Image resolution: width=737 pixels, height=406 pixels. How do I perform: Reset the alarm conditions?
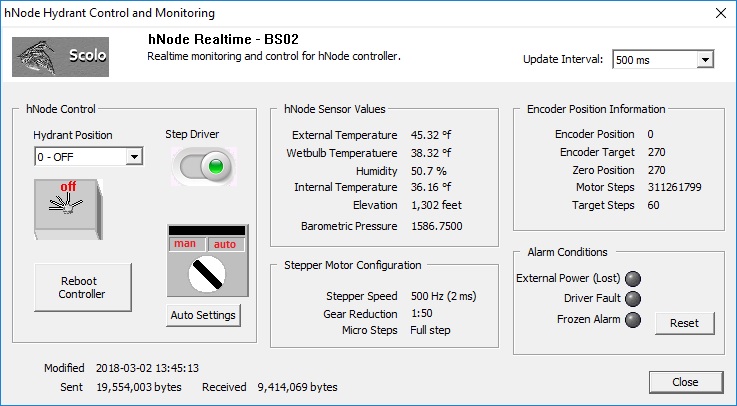[684, 323]
